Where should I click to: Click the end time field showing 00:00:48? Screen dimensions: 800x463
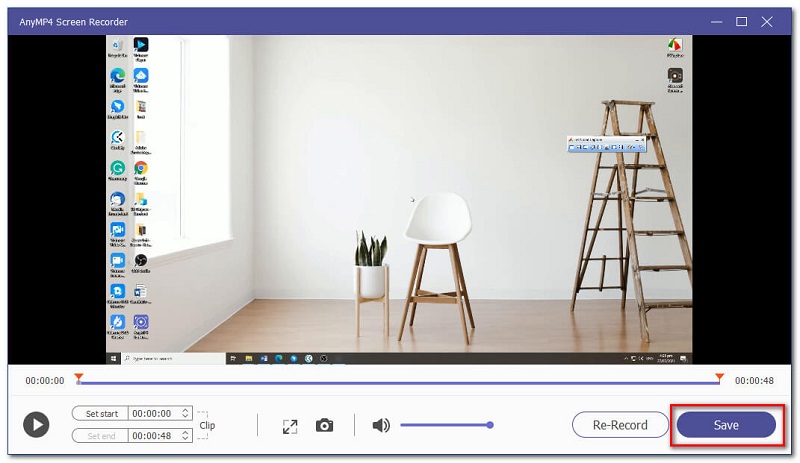click(x=153, y=436)
